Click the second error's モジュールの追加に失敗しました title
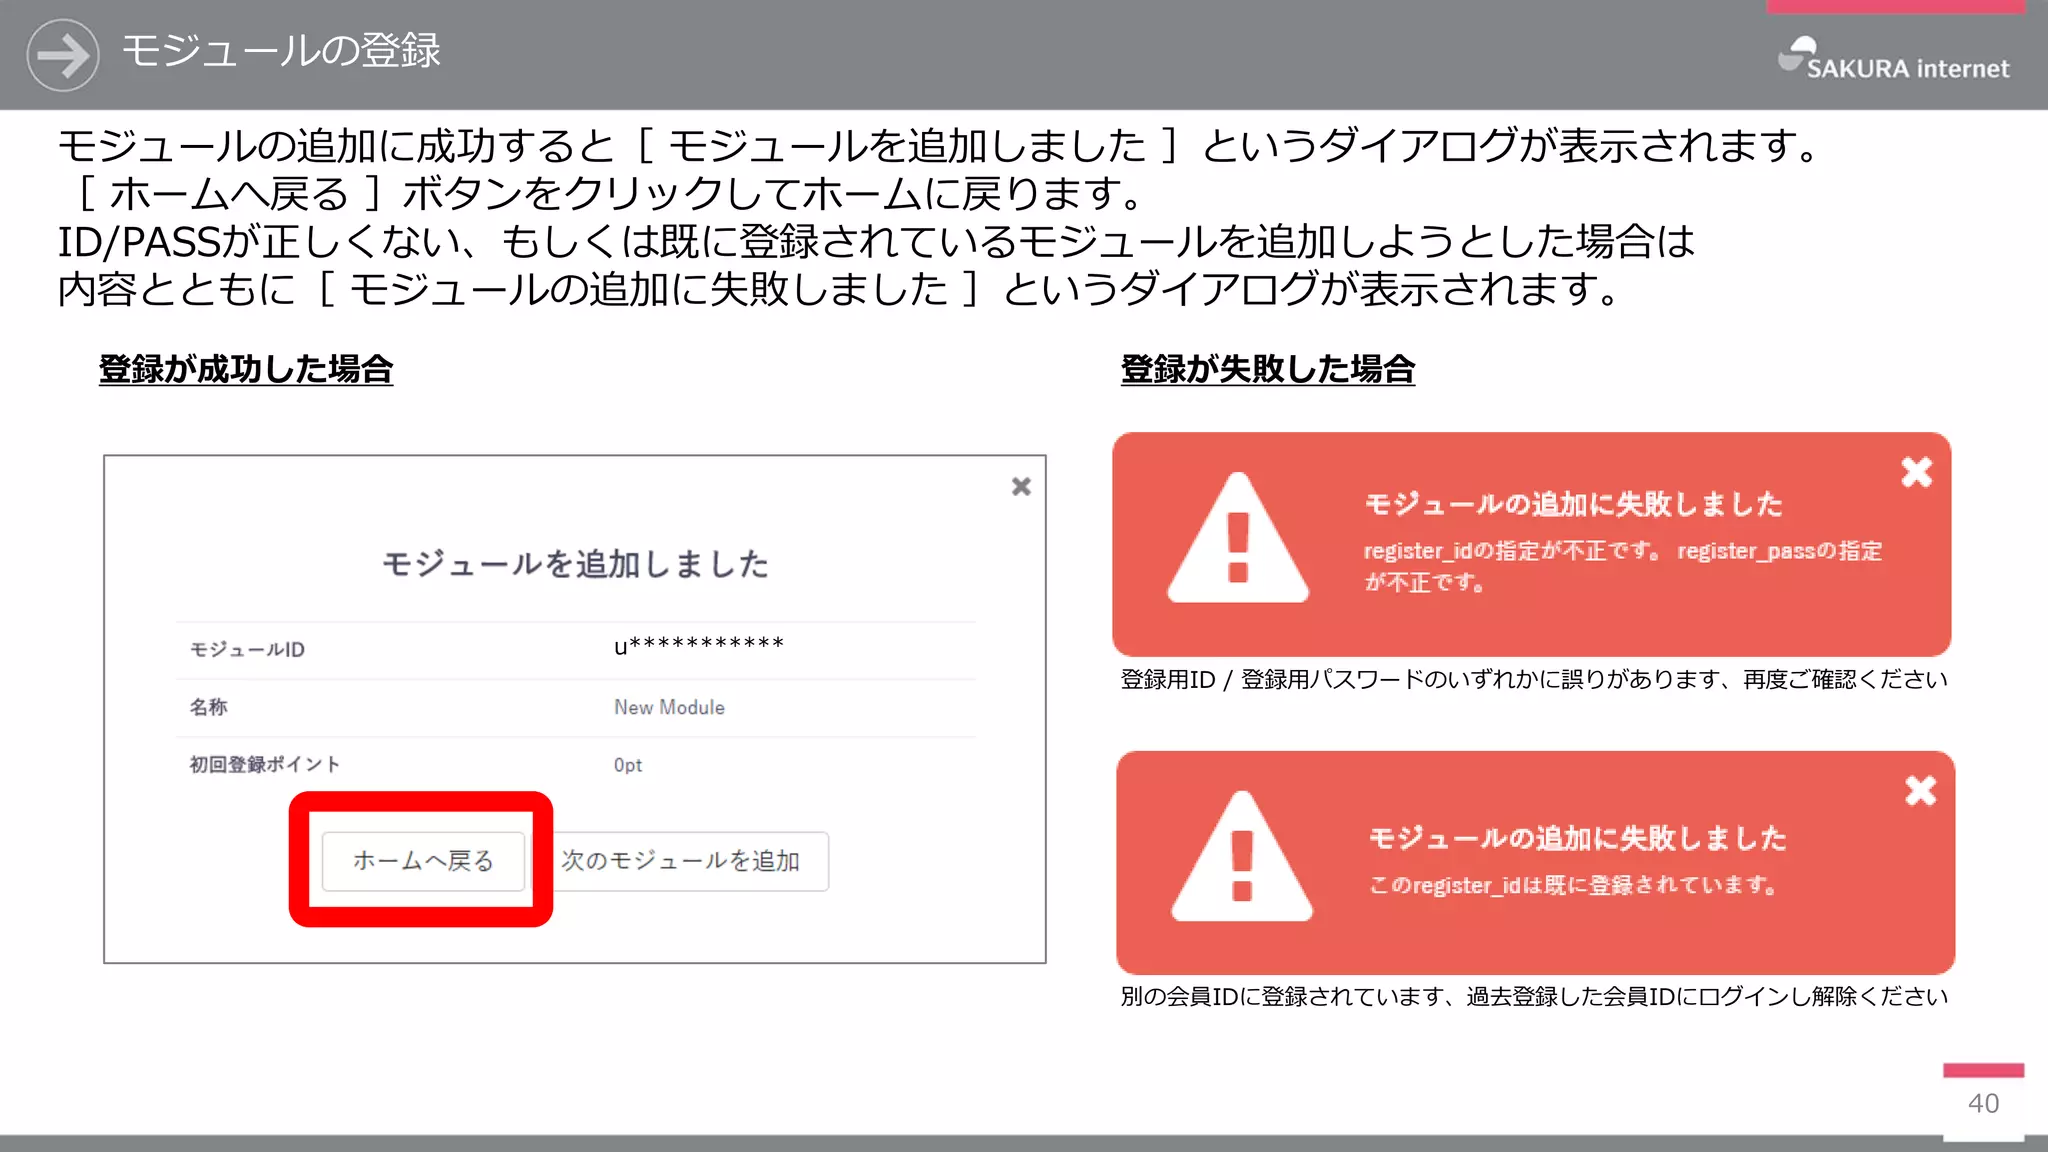Screen dimensions: 2048x1152 click(x=1578, y=838)
